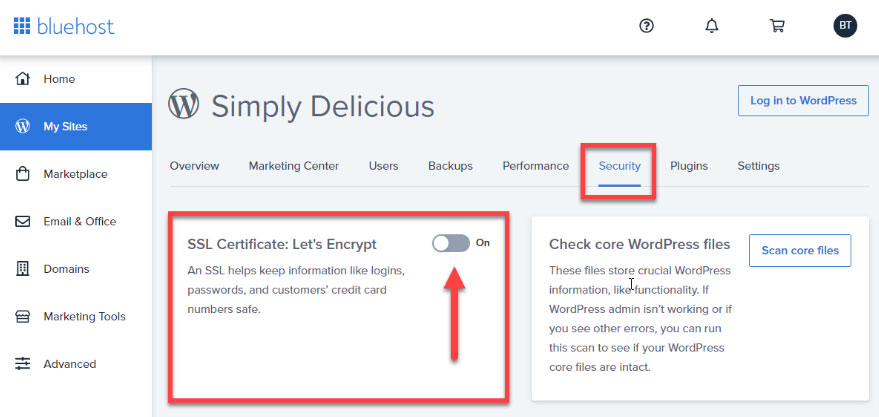Select the Security tab
This screenshot has height=417, width=879.
[619, 166]
